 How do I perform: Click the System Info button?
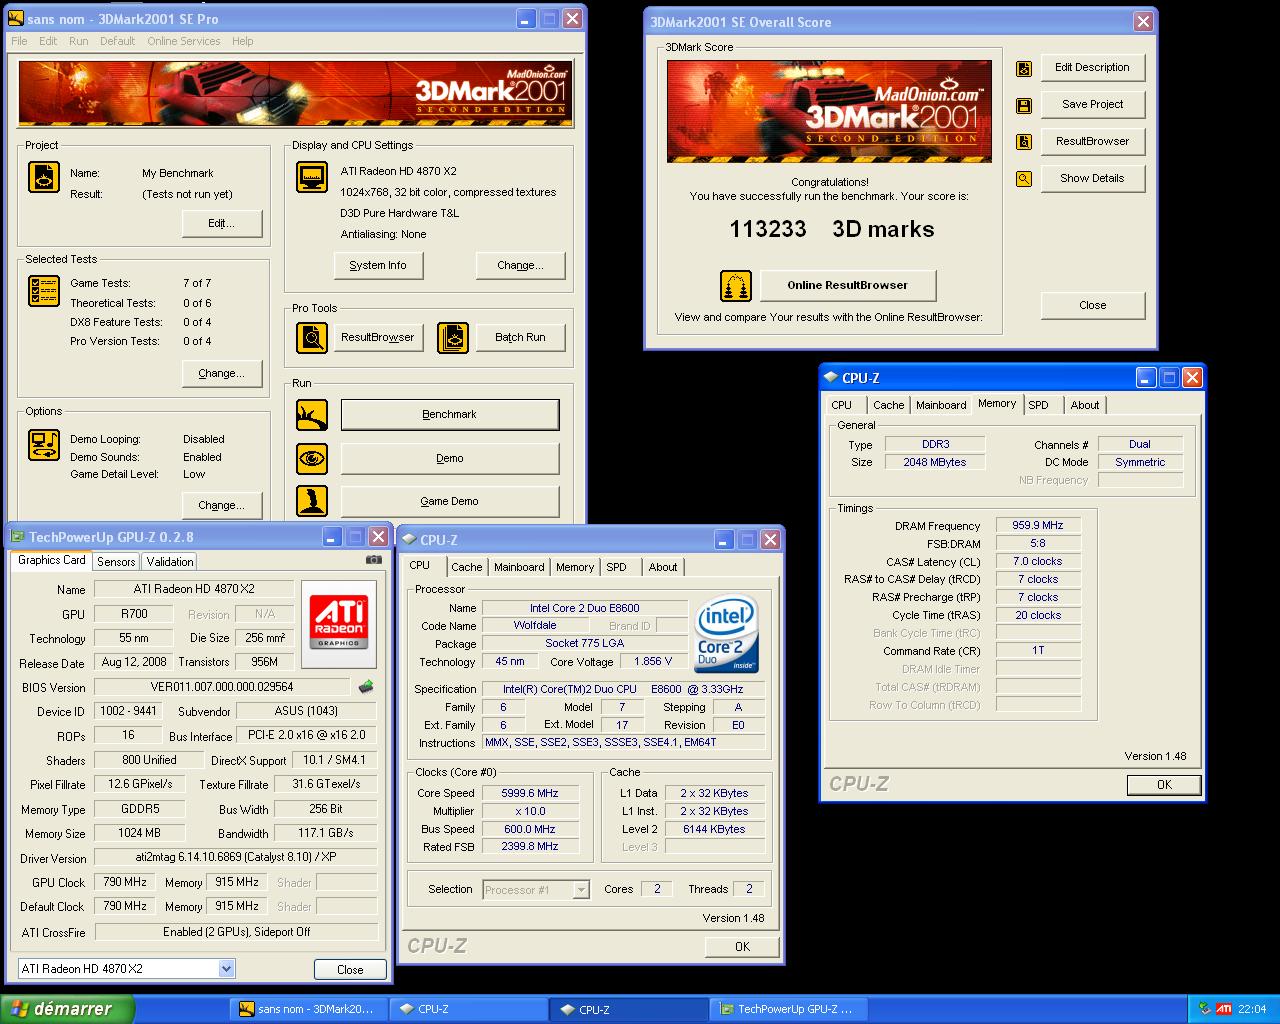pyautogui.click(x=378, y=266)
